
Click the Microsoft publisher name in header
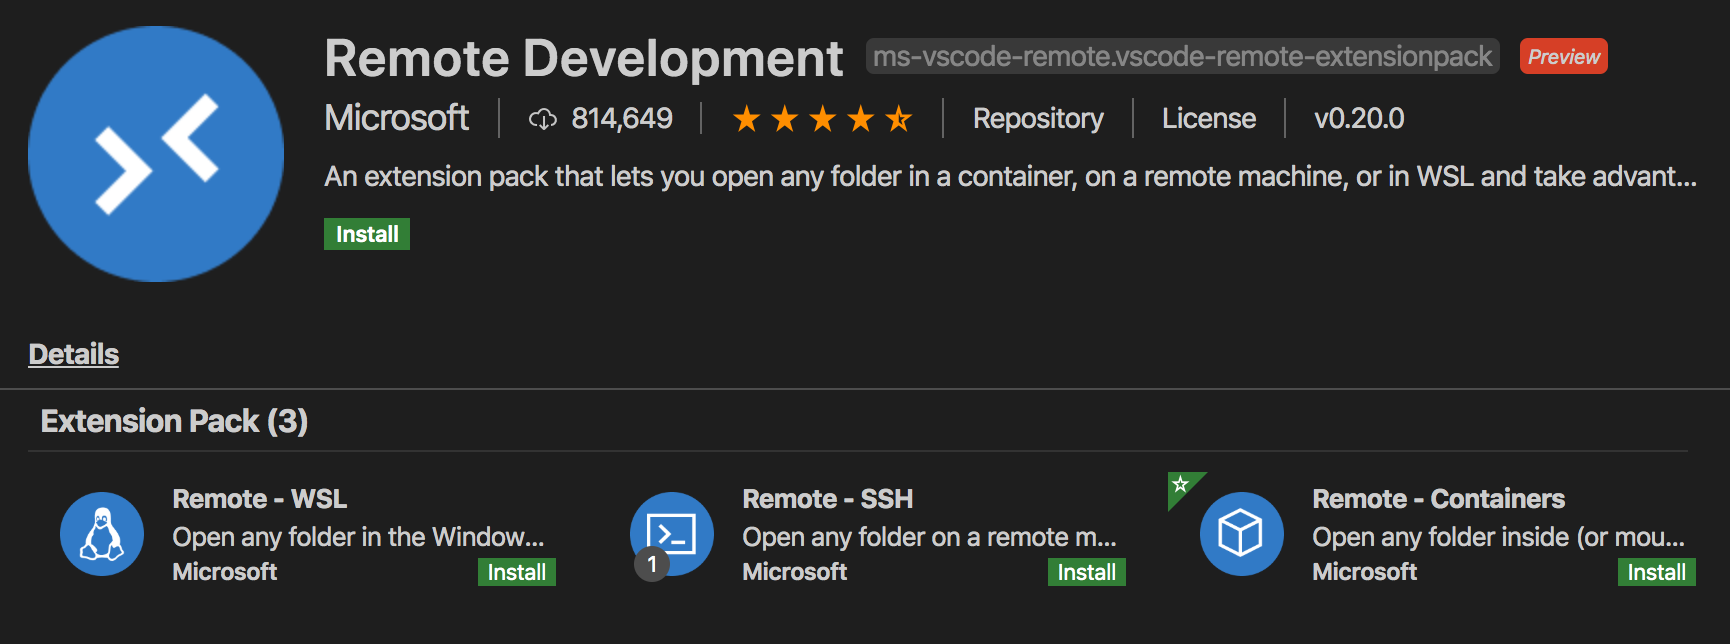pos(397,118)
